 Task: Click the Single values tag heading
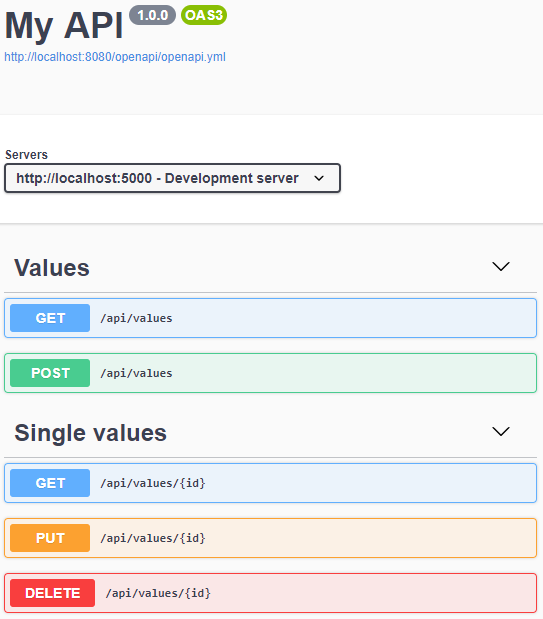[x=90, y=433]
